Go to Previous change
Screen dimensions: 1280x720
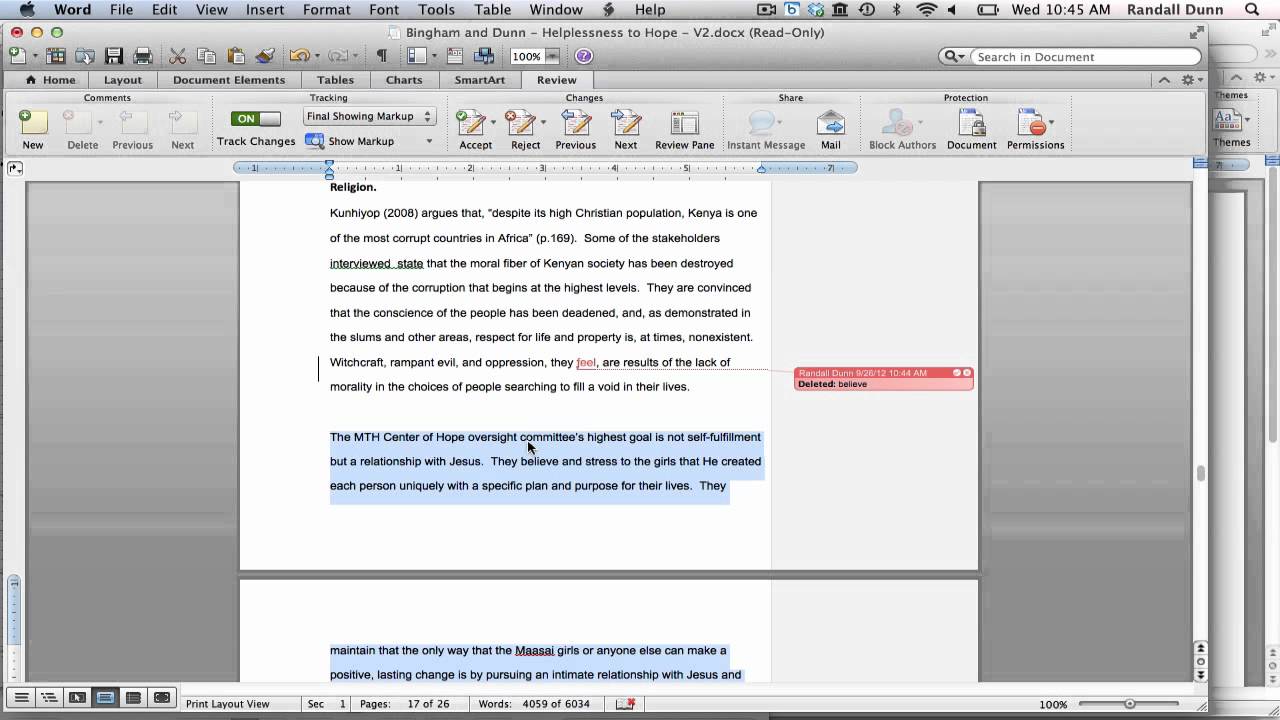pyautogui.click(x=575, y=129)
